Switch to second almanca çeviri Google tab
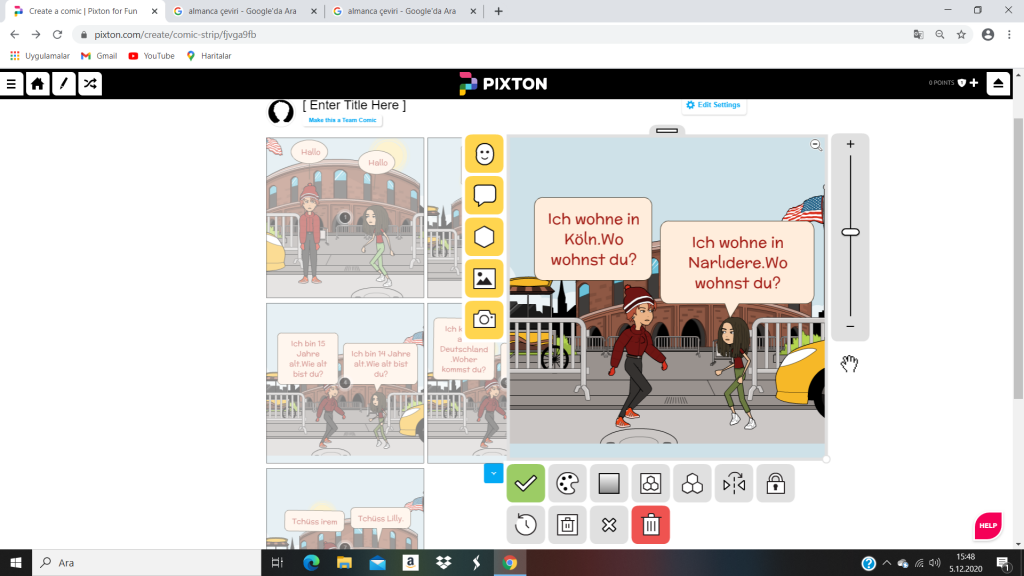 400,11
